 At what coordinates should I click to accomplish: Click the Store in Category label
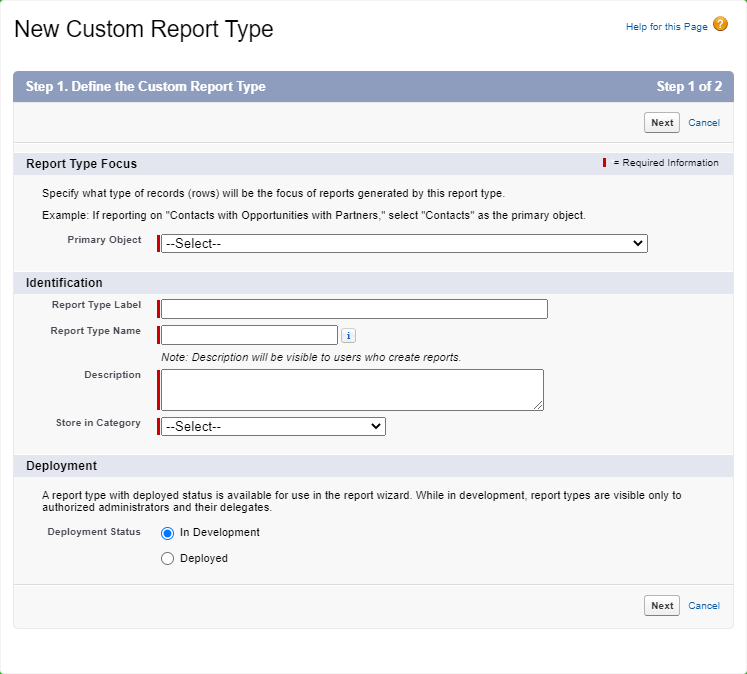click(x=98, y=423)
